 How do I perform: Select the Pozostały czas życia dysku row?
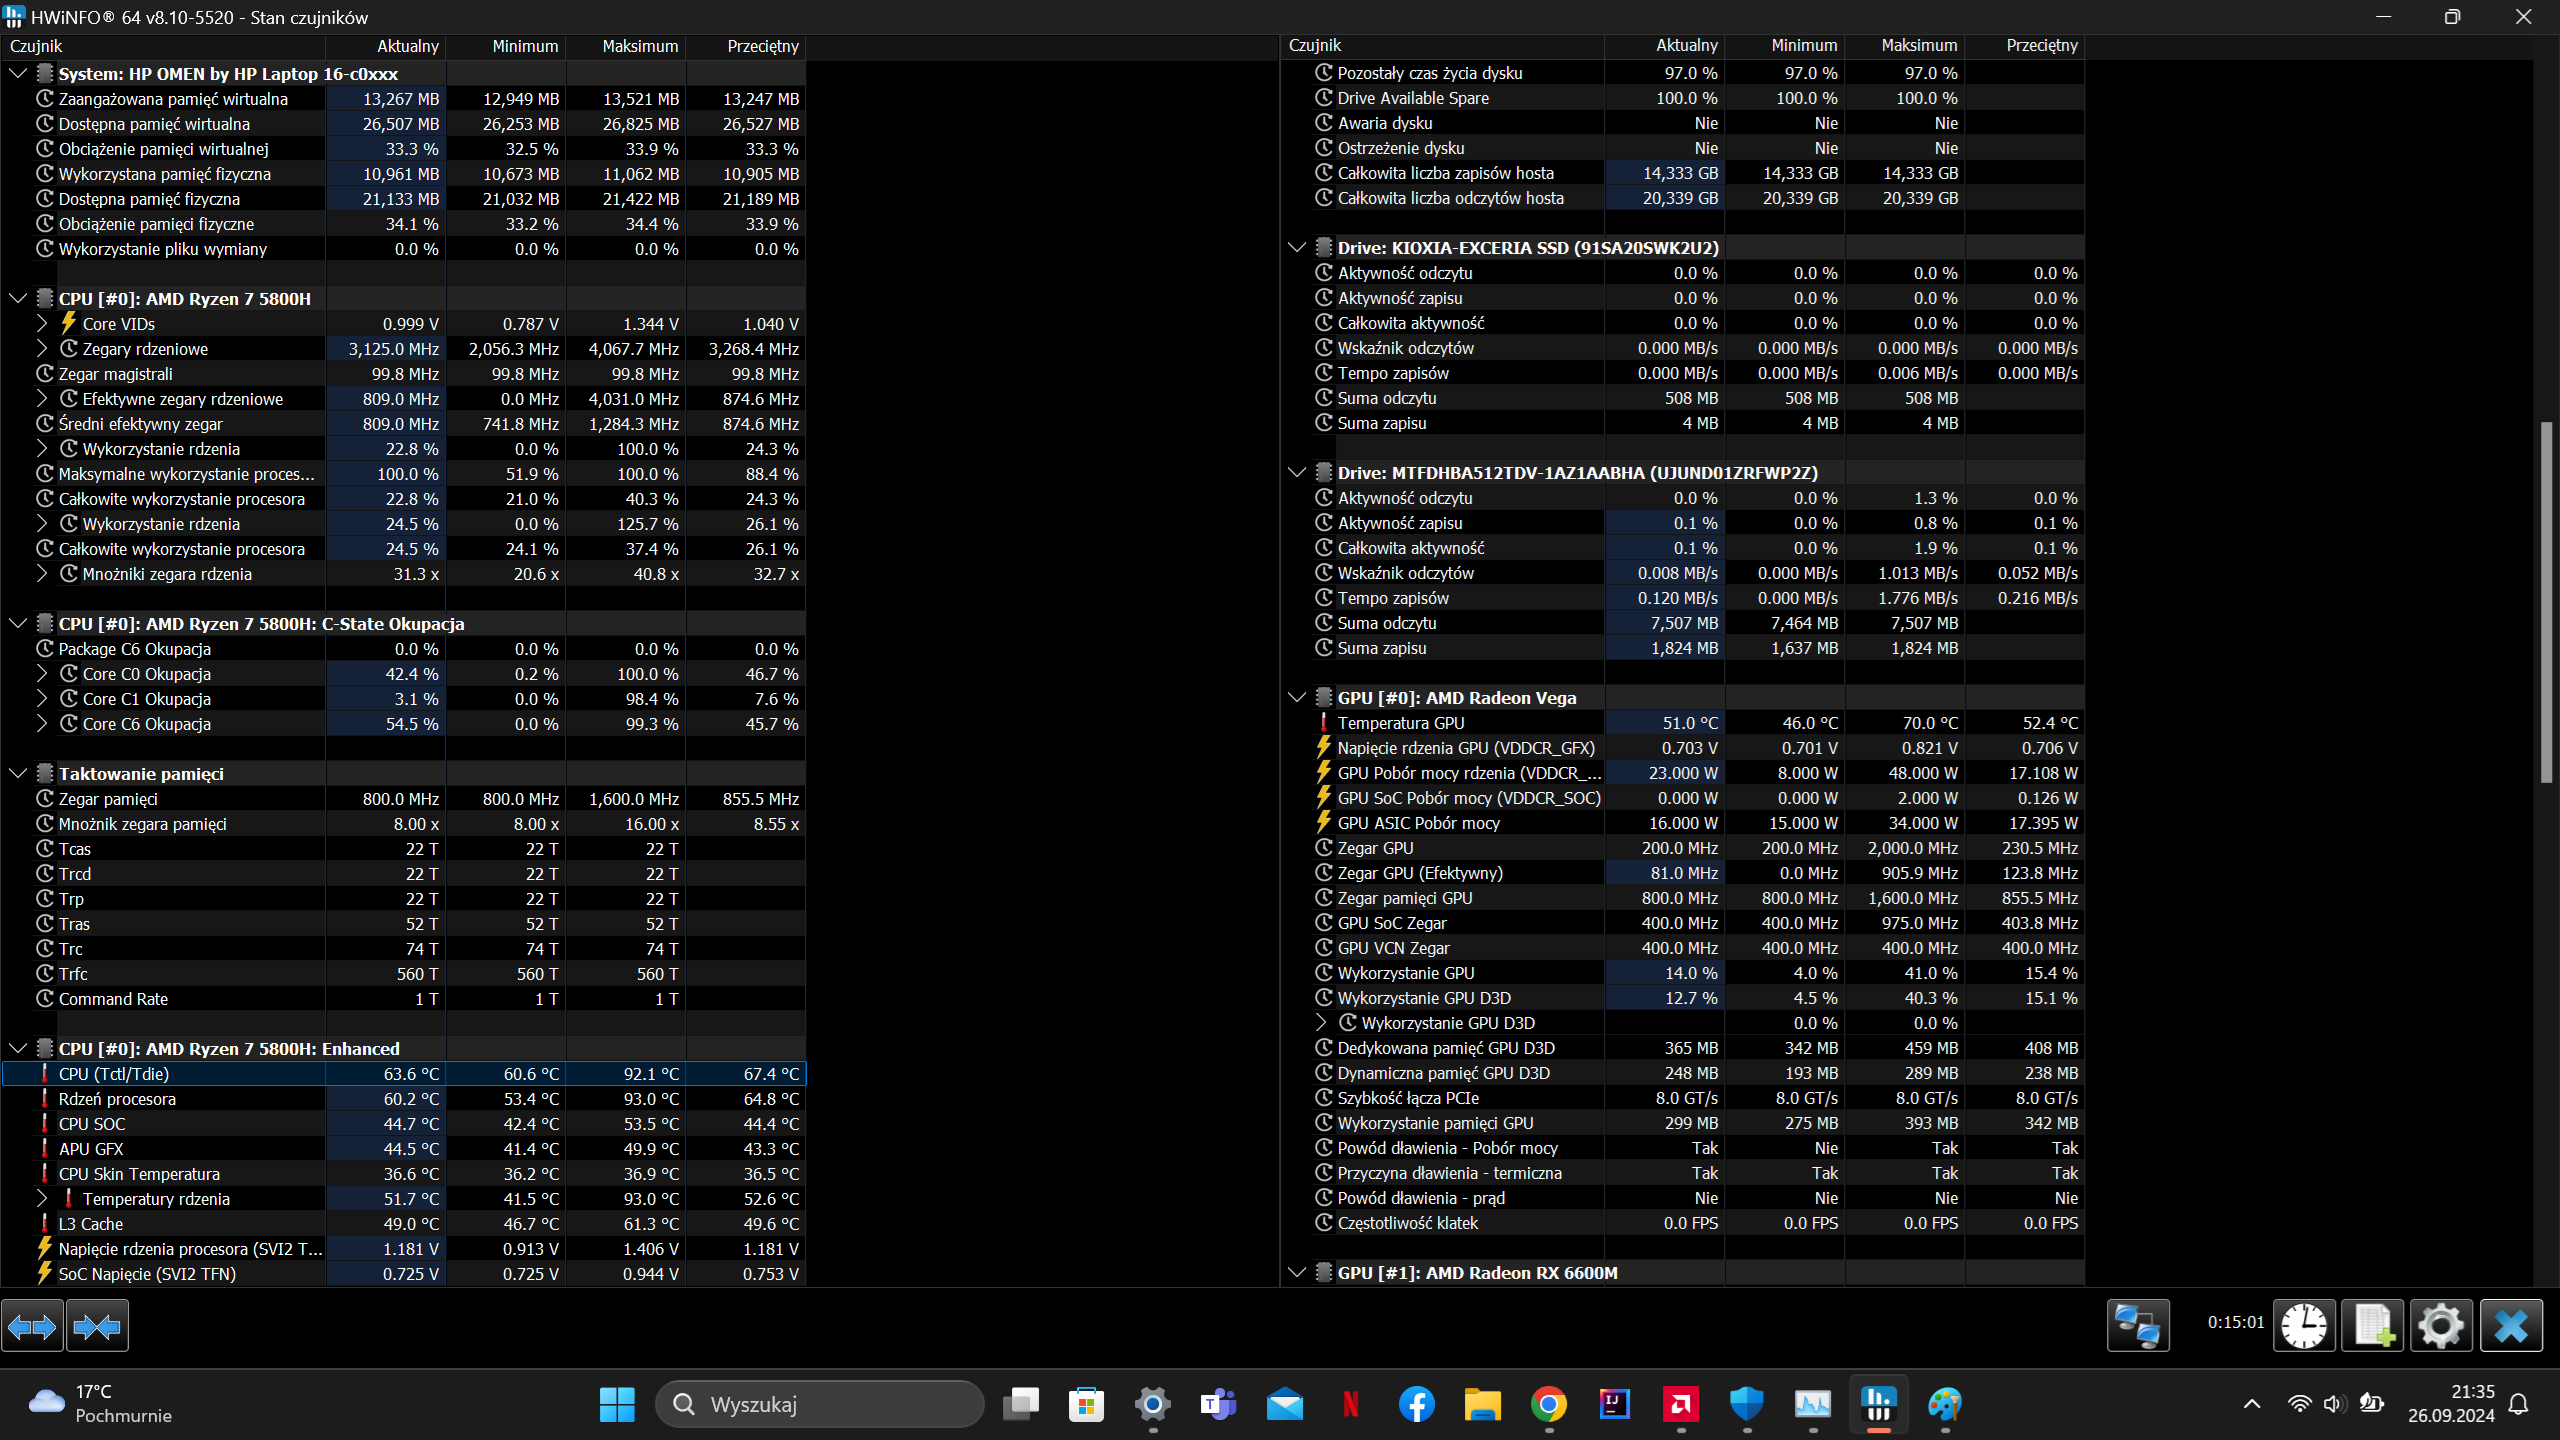pos(1683,72)
